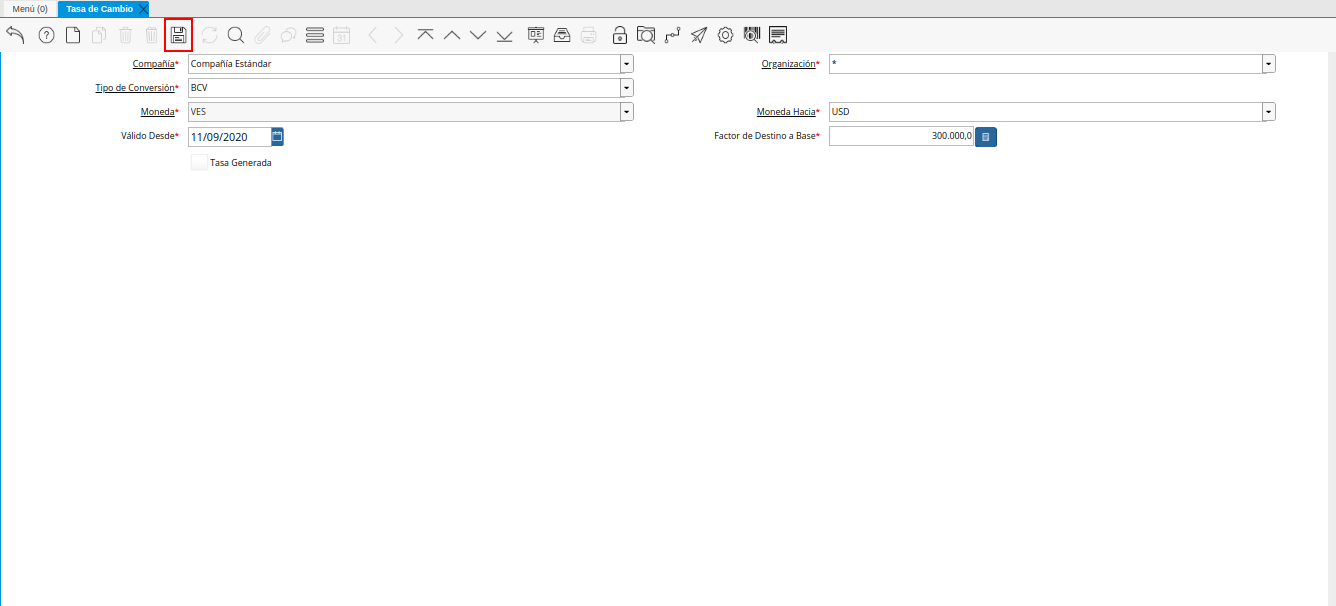The height and width of the screenshot is (606, 1336).
Task: Expand the Moneda dropdown arrow
Action: point(627,112)
